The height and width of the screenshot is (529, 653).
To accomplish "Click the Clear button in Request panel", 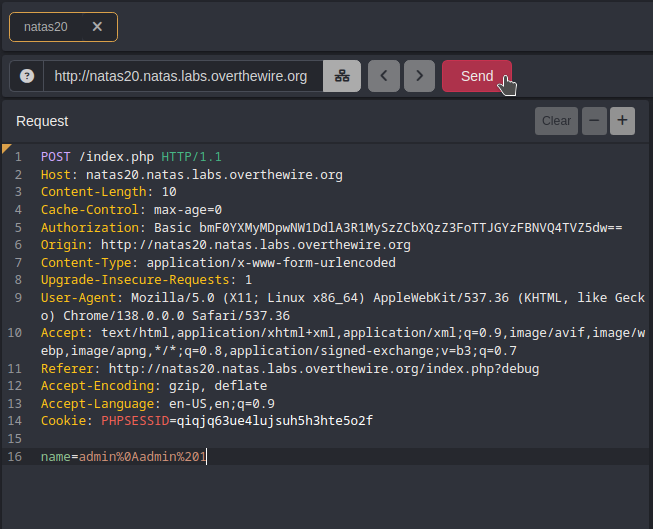I will tap(556, 121).
